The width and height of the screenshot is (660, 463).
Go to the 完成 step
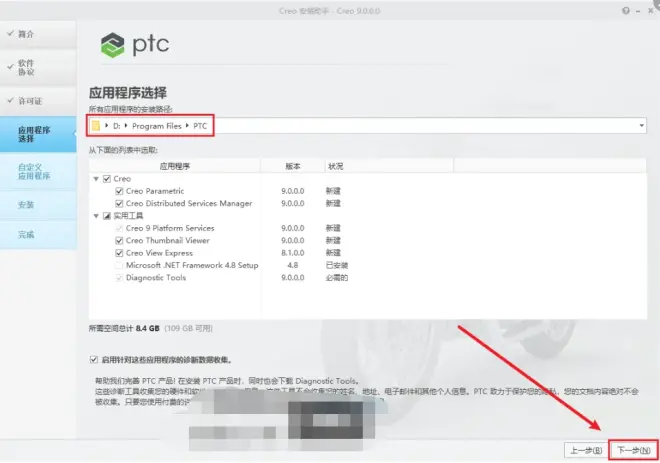point(38,234)
